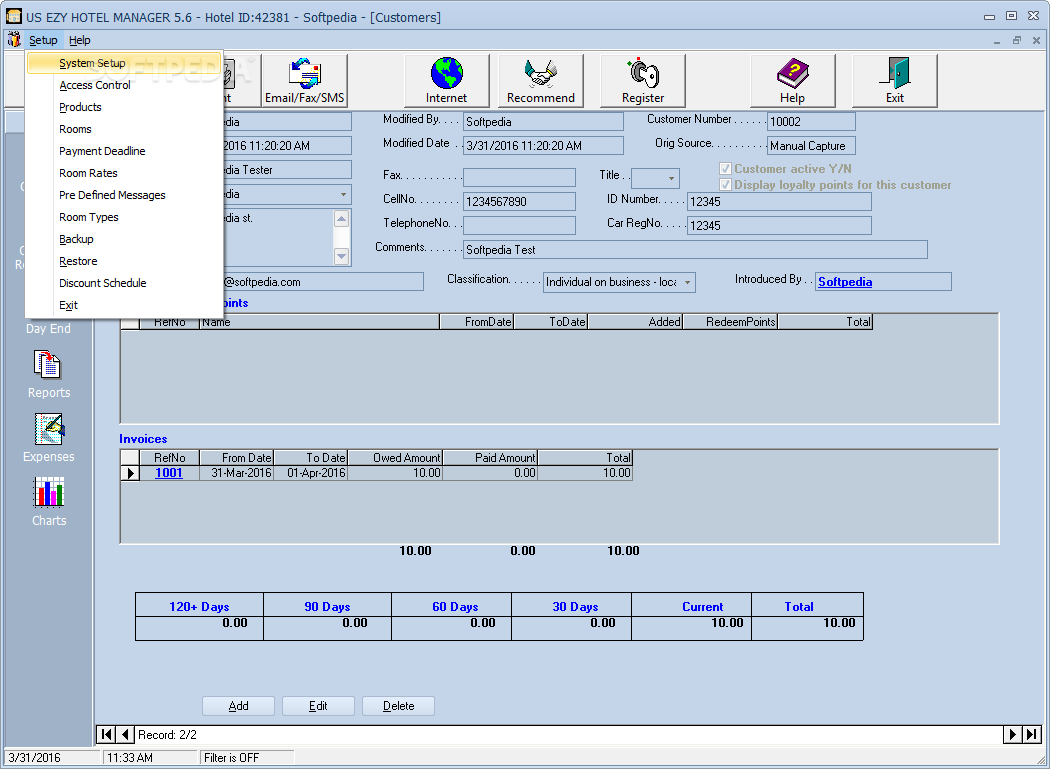Click the Orig Source field
Viewport: 1050px width, 769px height.
[811, 146]
